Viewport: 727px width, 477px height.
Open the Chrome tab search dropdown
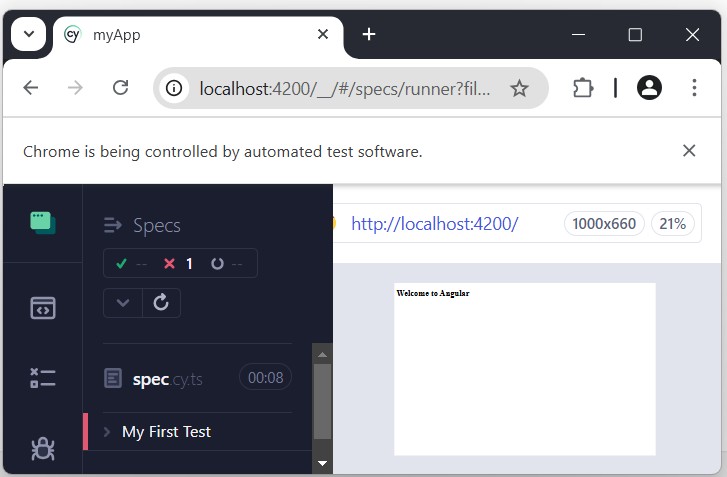pyautogui.click(x=28, y=34)
